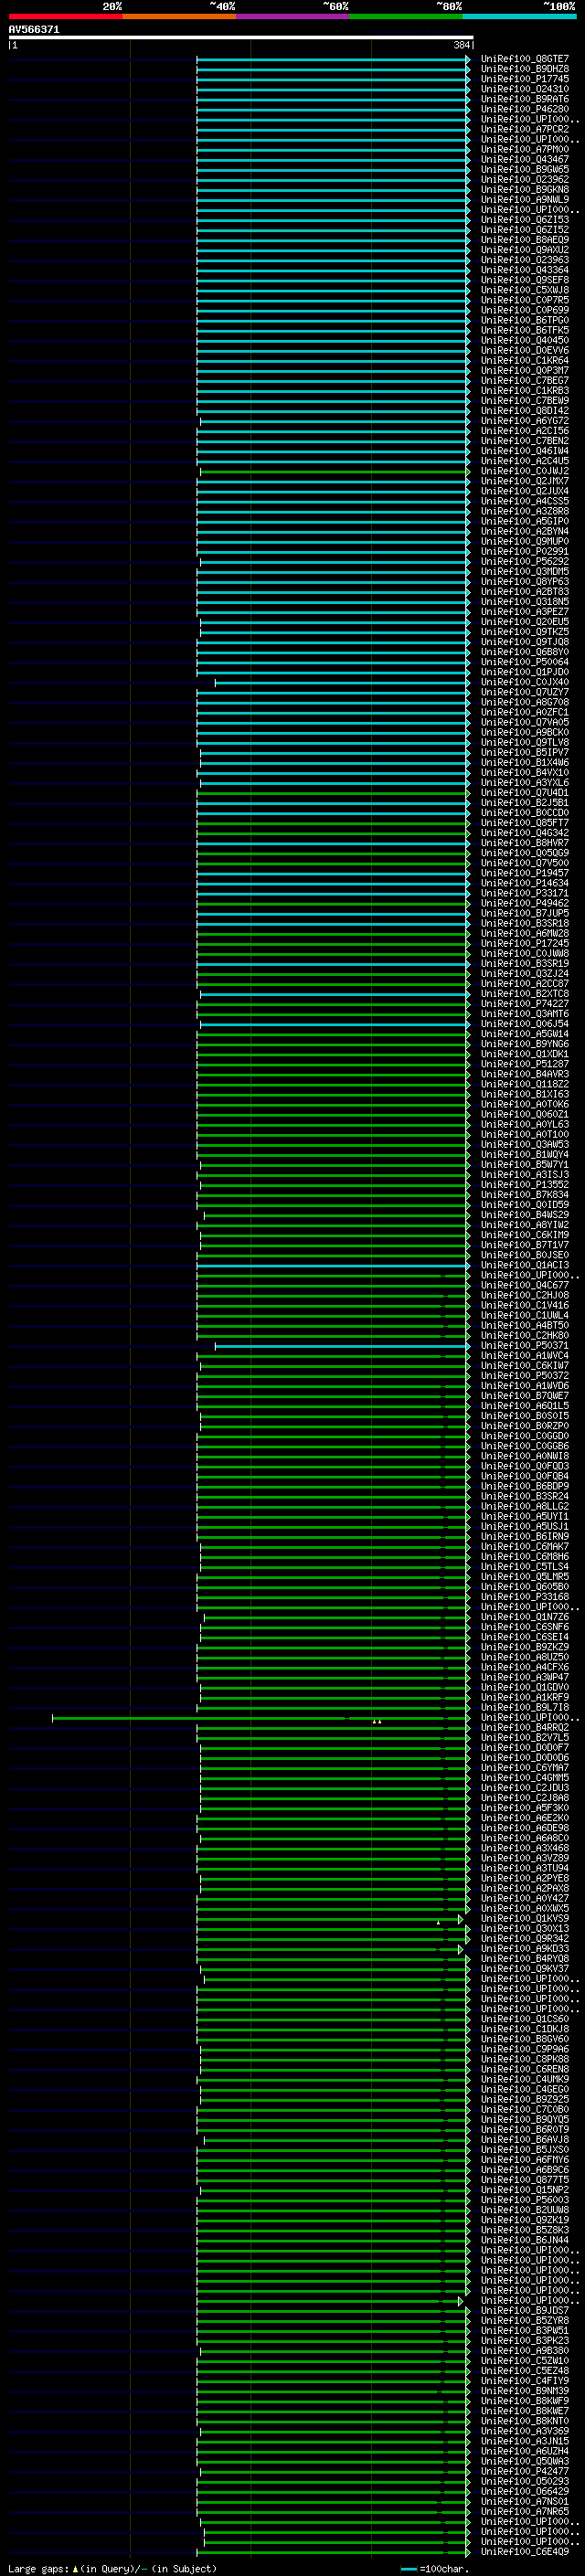Select hit UniRef100_A2PYE8
Viewport: 585px width, 2576px height.
tap(525, 1879)
